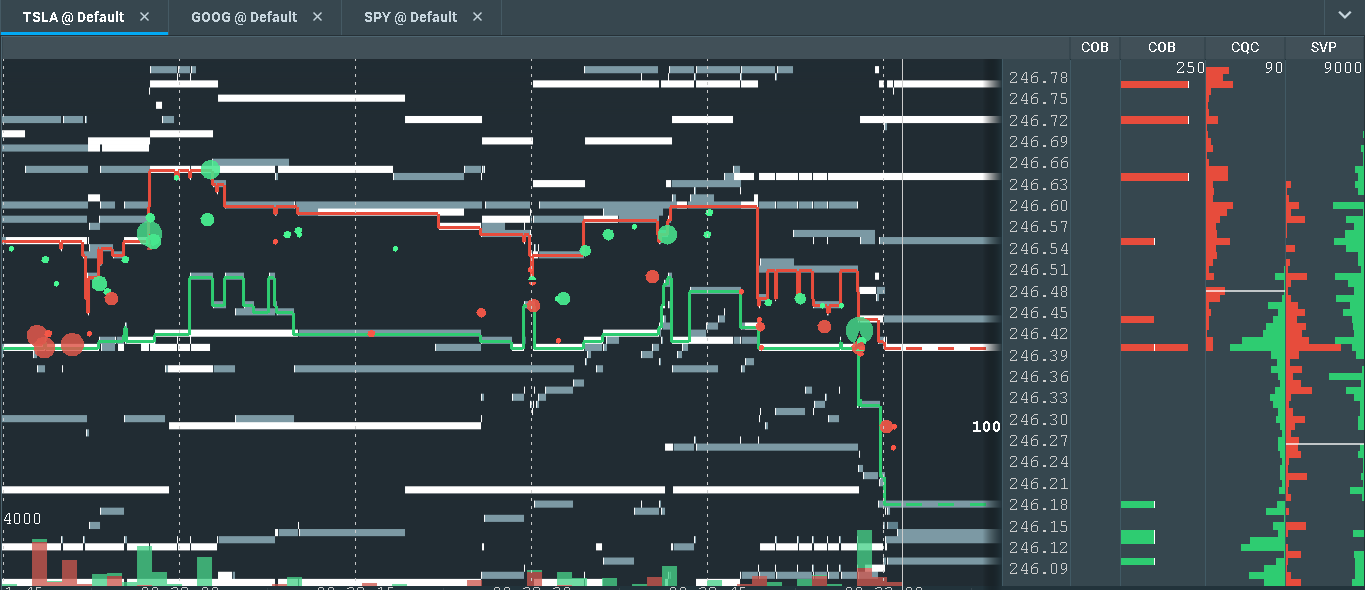The image size is (1365, 590).
Task: Click the 250 scale value in COB column
Action: (x=1190, y=67)
